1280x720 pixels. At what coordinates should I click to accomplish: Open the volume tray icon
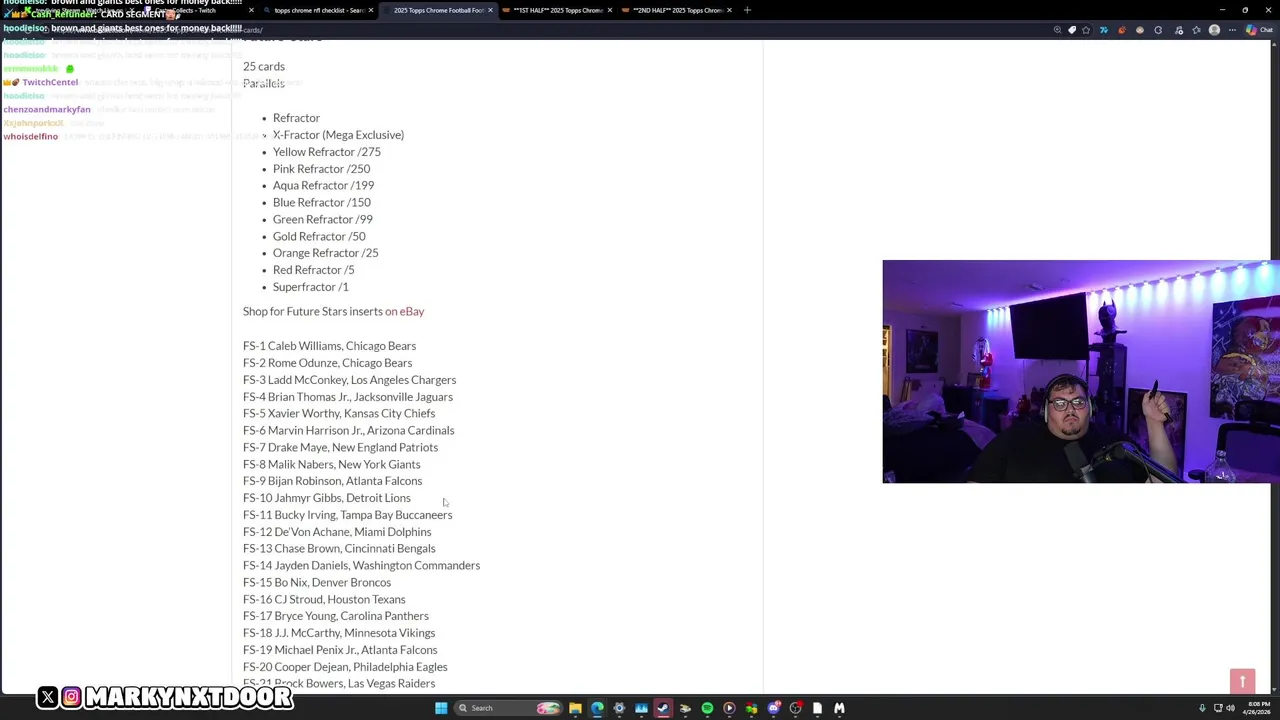click(x=1231, y=708)
